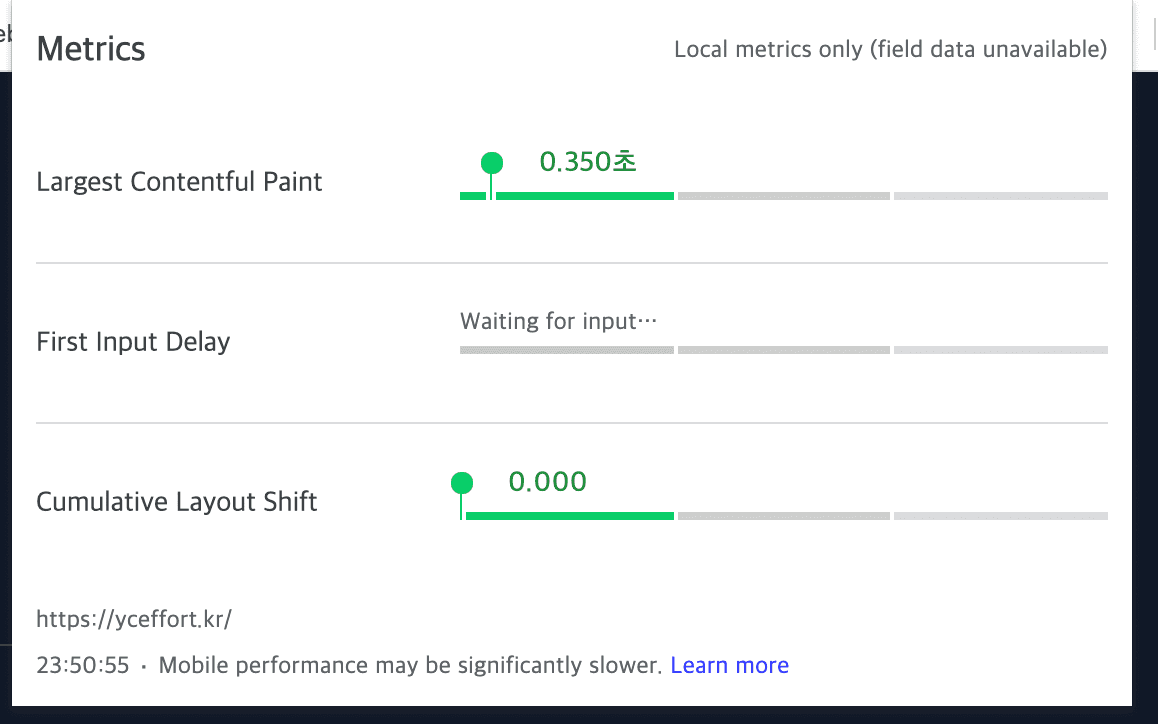This screenshot has height=724, width=1158.
Task: Click the 0.350초 LCP value
Action: pyautogui.click(x=588, y=162)
